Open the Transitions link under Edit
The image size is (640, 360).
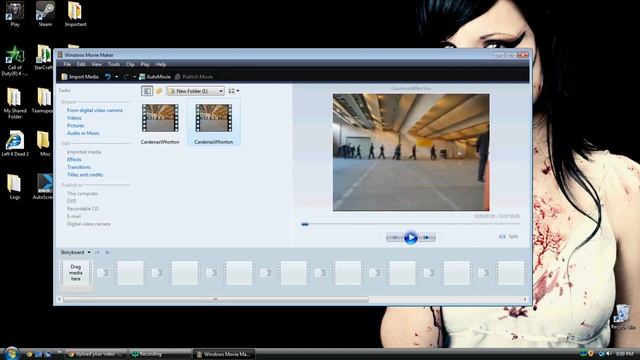pos(79,167)
